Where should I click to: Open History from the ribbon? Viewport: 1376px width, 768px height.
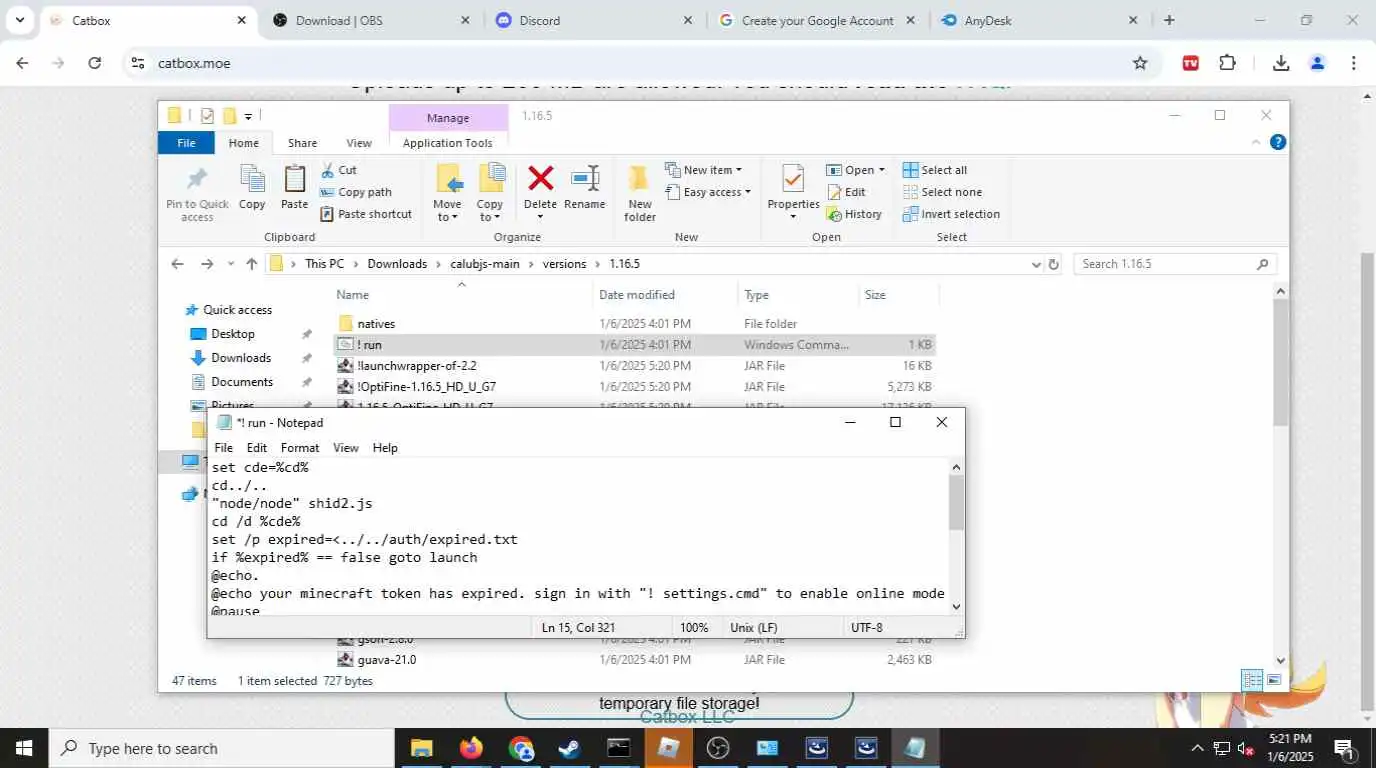(854, 214)
